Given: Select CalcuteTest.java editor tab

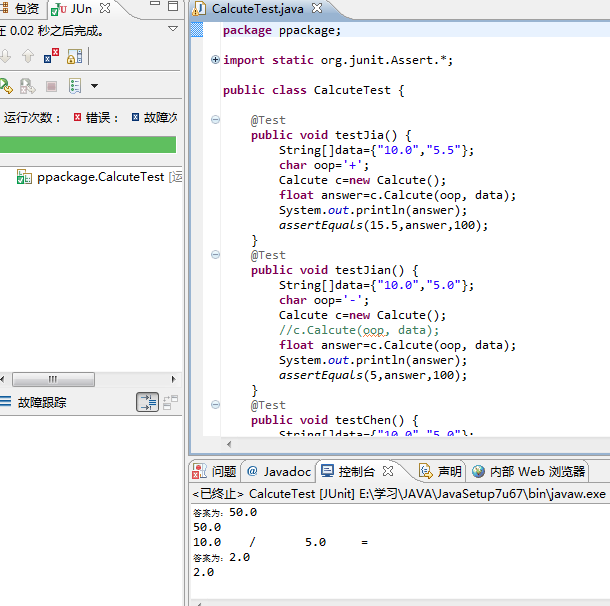Looking at the screenshot, I should tap(258, 9).
